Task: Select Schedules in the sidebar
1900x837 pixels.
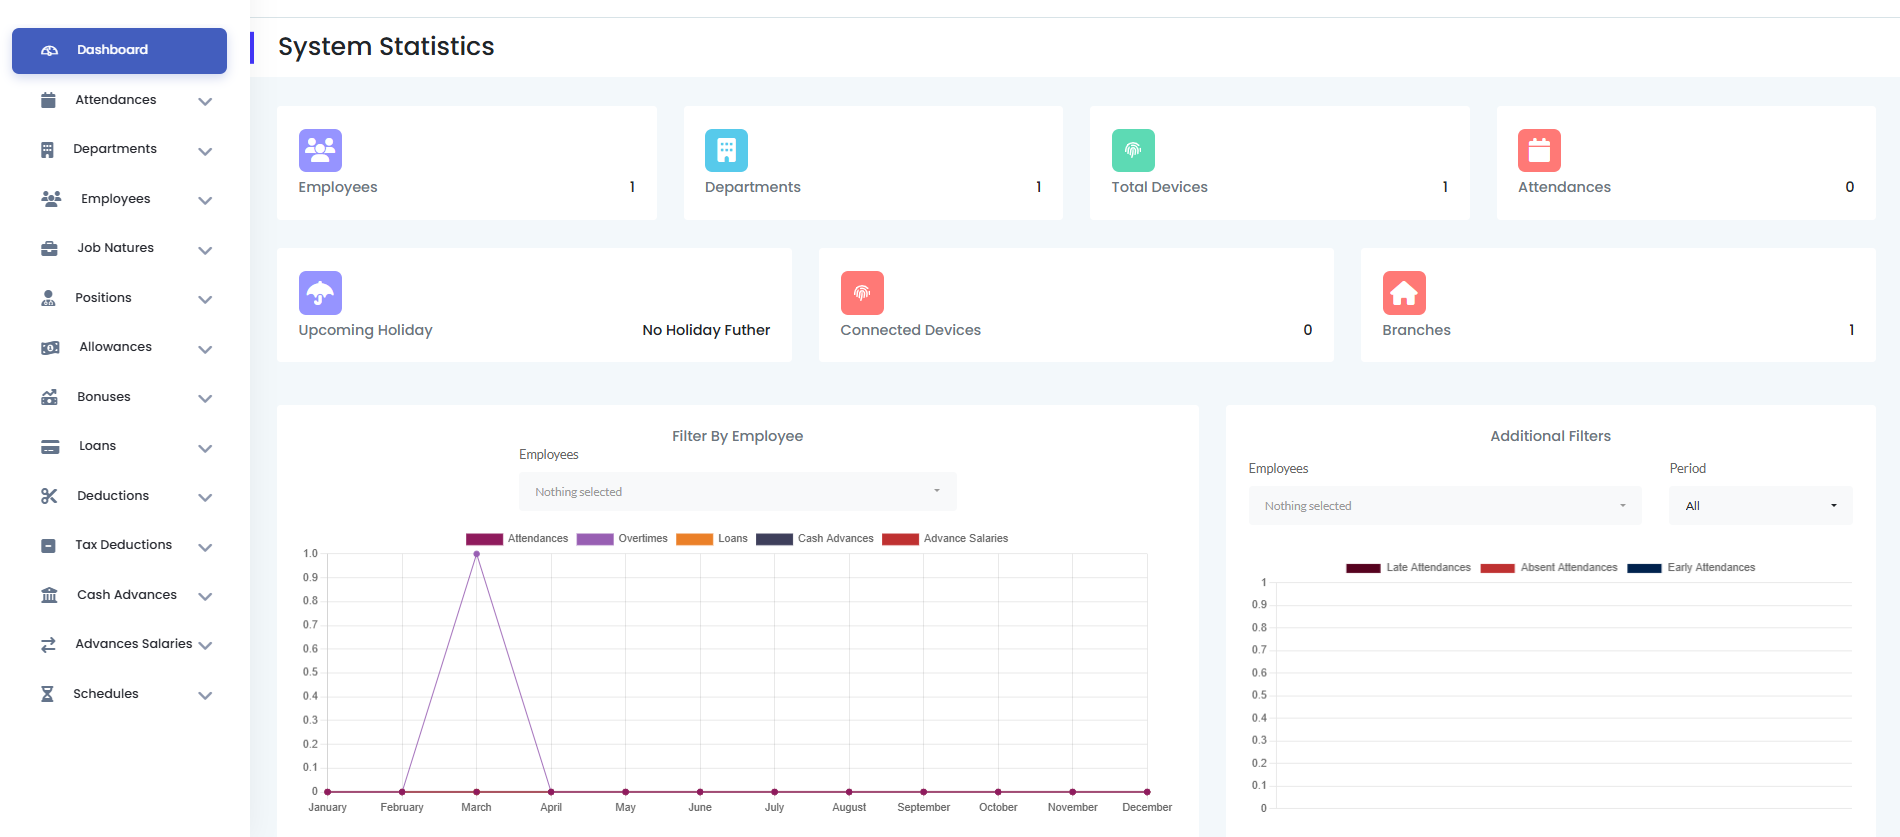Action: click(x=106, y=694)
